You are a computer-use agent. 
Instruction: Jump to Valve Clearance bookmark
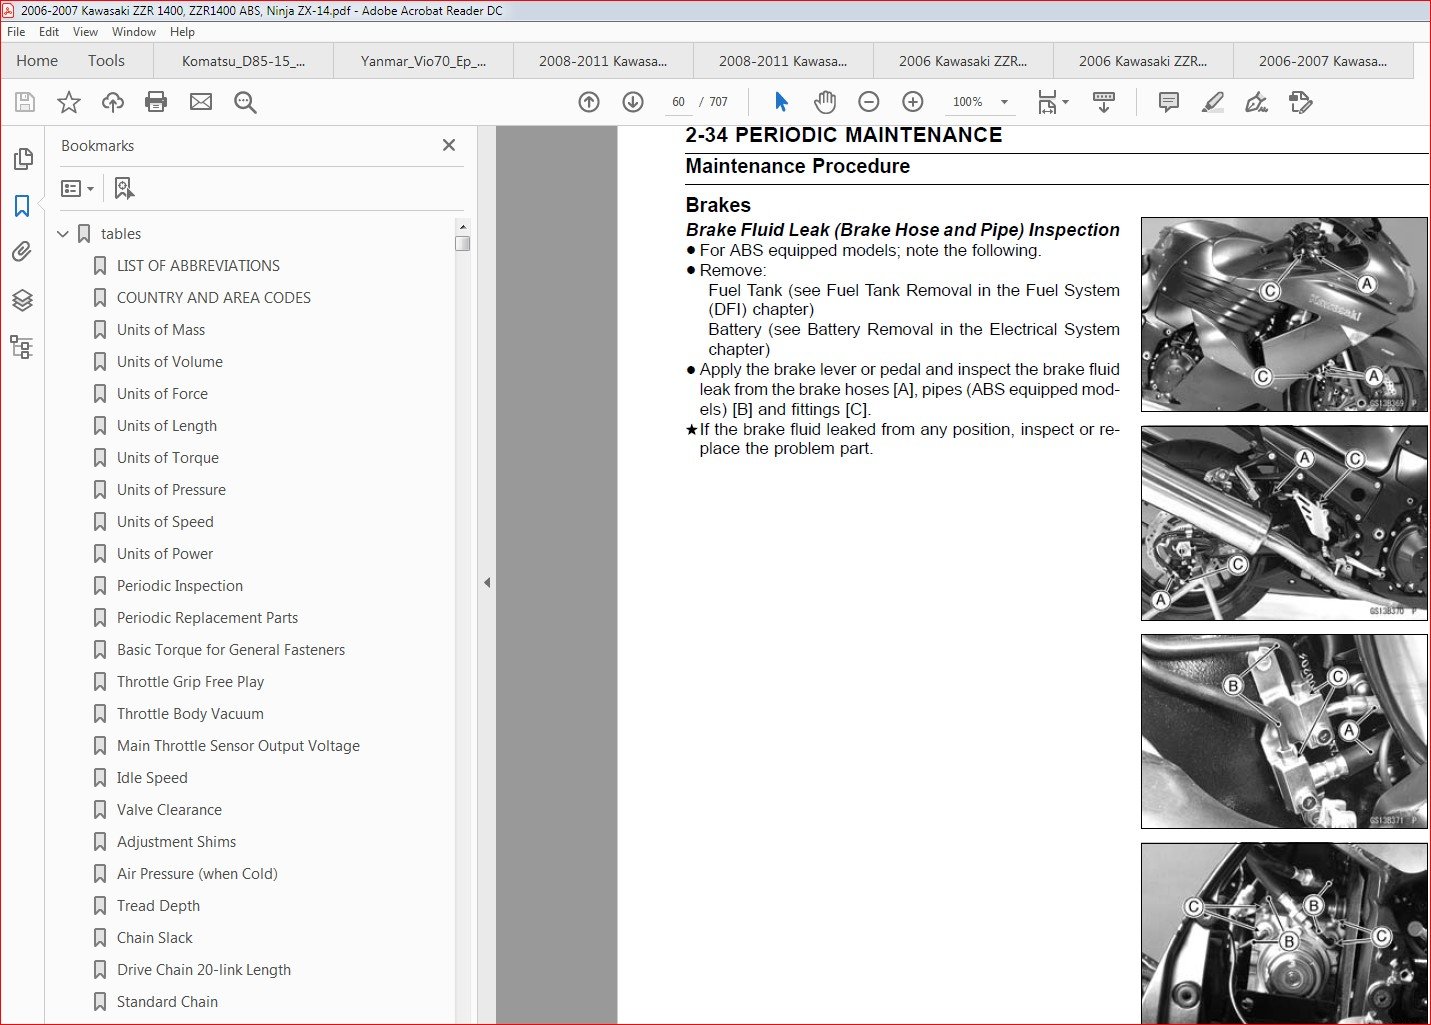coord(169,810)
